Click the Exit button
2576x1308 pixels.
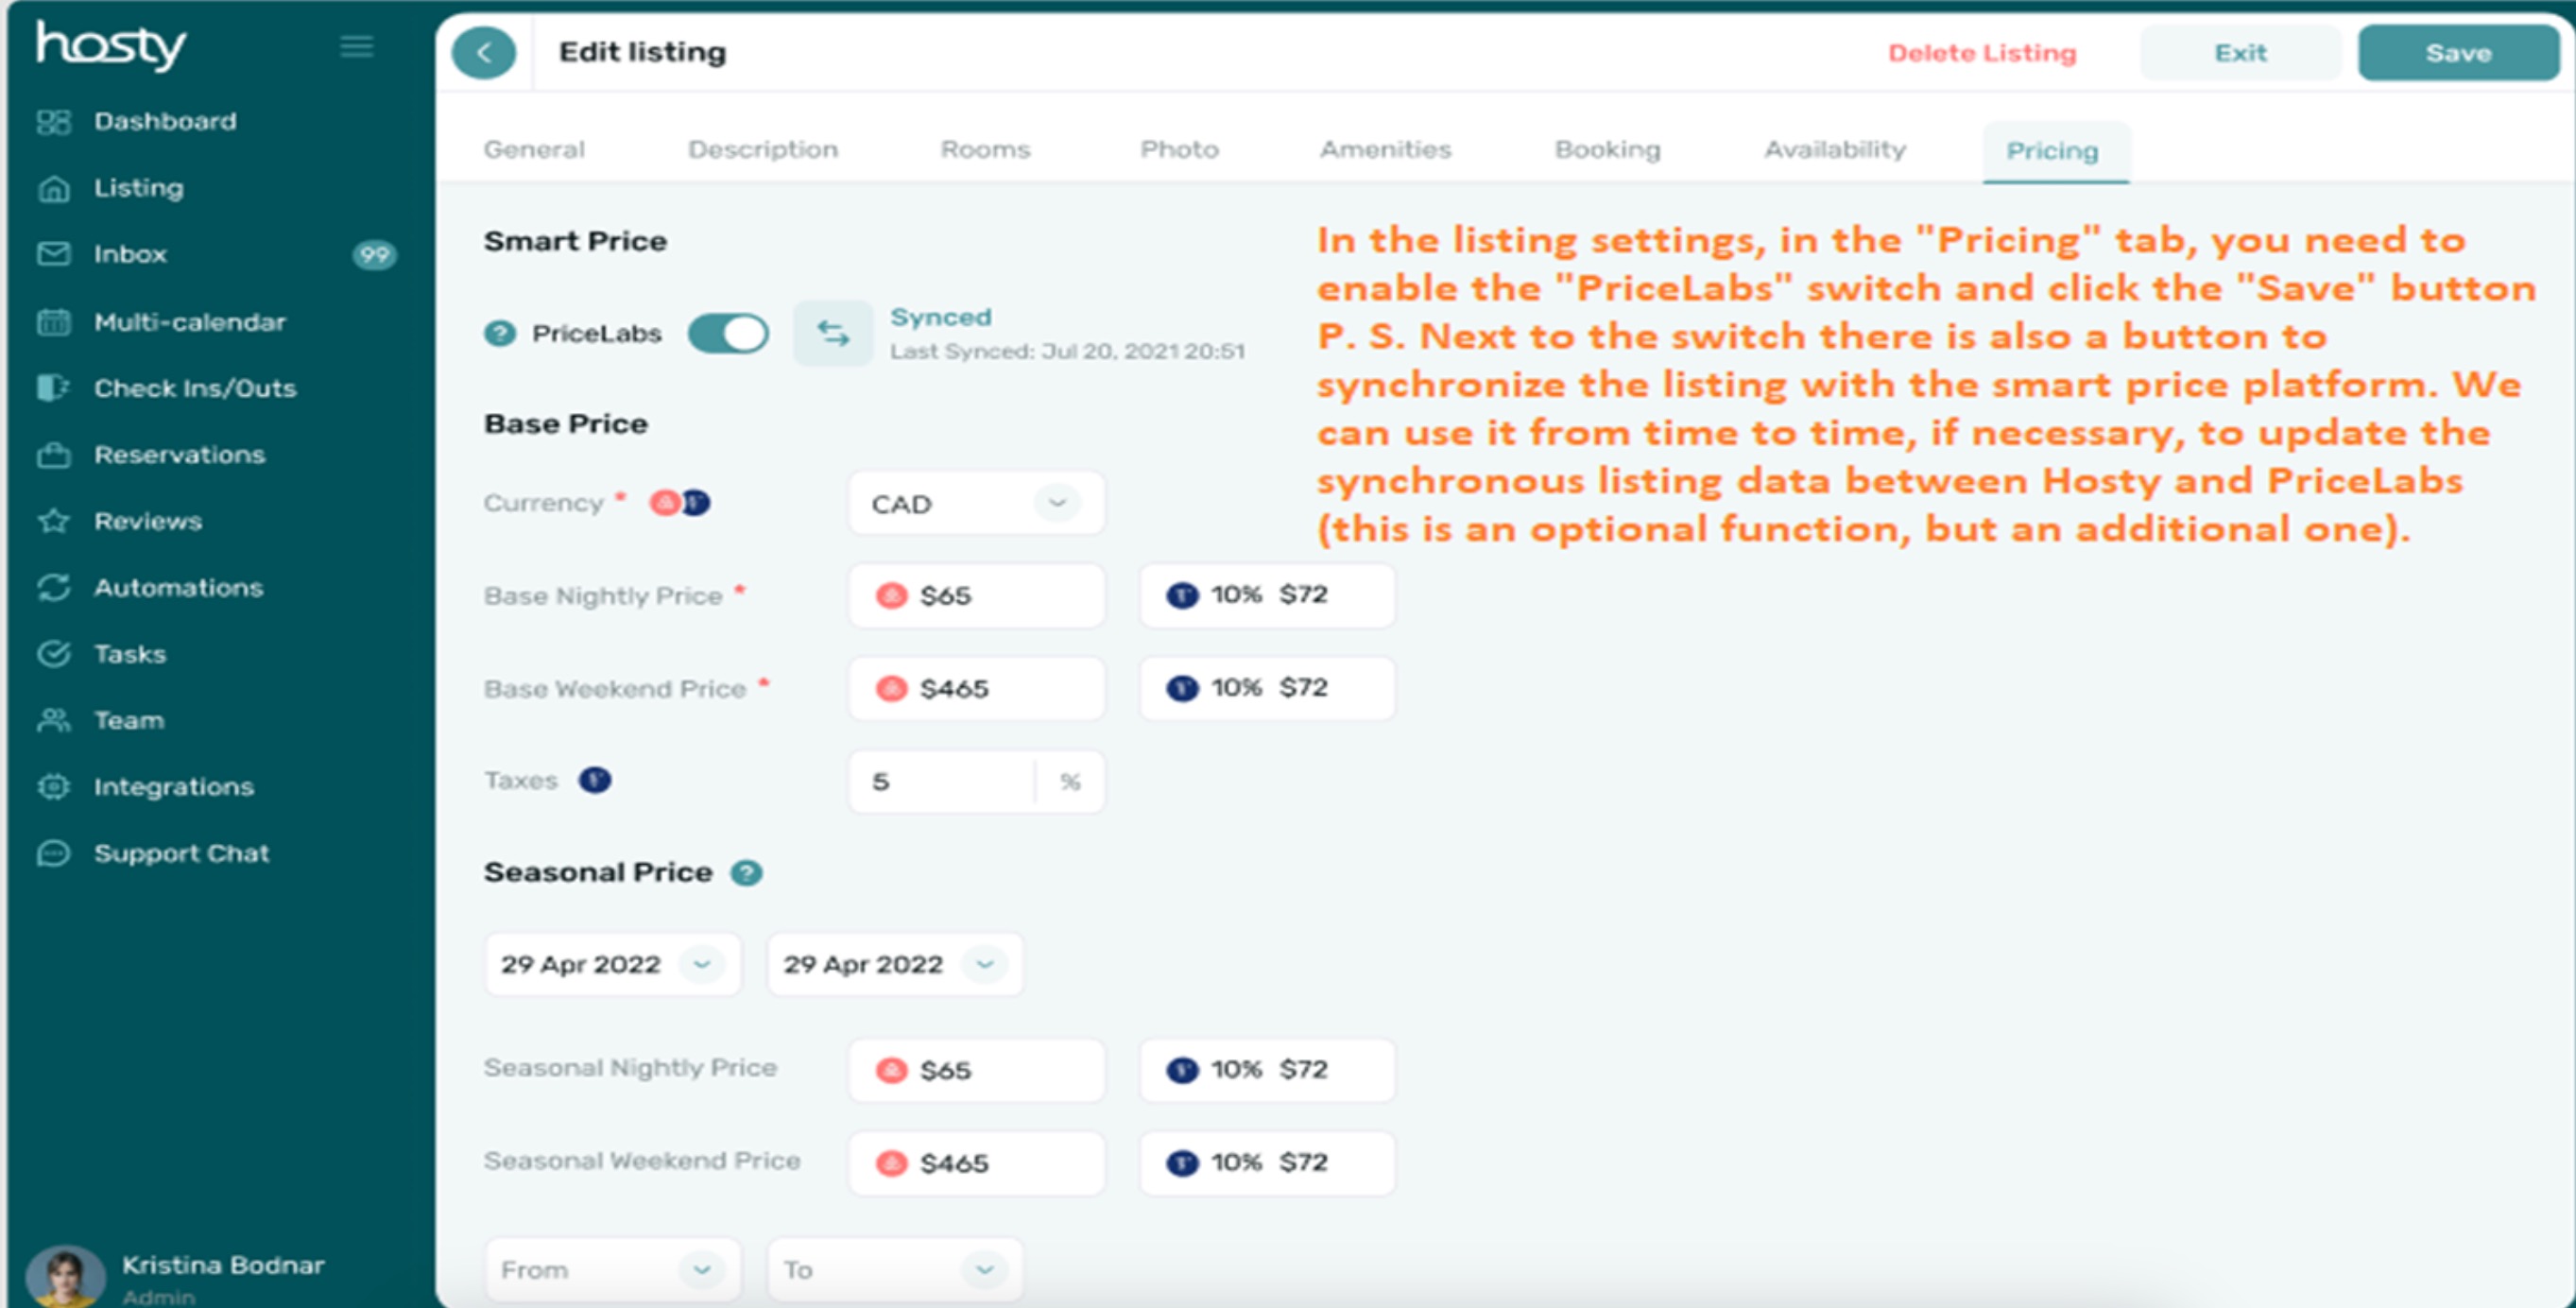tap(2240, 53)
